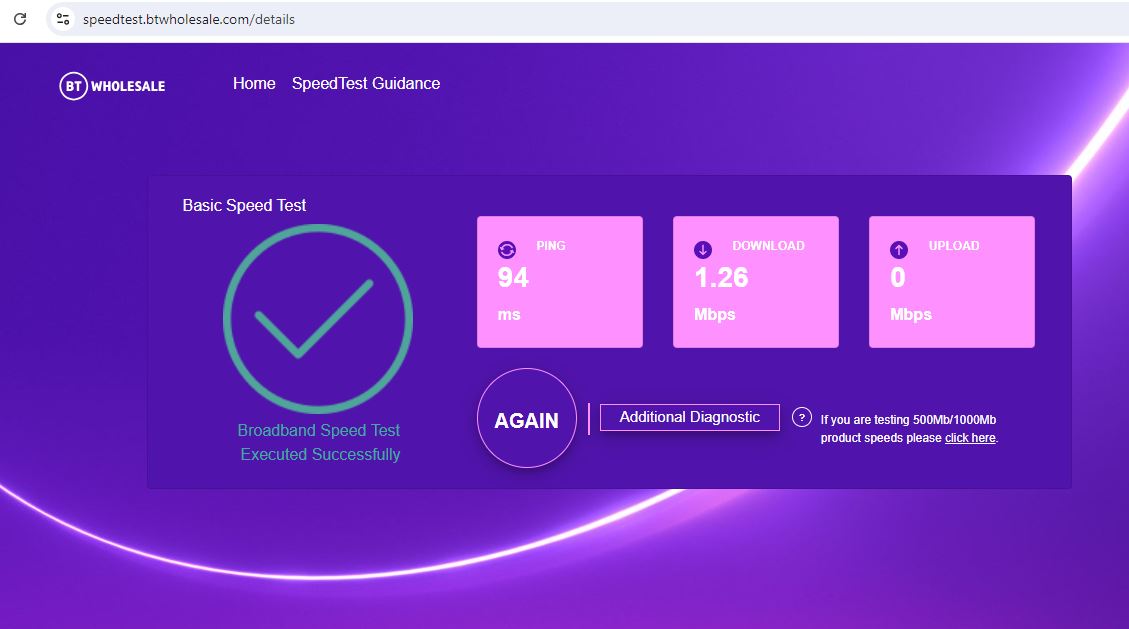Click the ping refresh icon
The height and width of the screenshot is (629, 1129).
coord(507,250)
